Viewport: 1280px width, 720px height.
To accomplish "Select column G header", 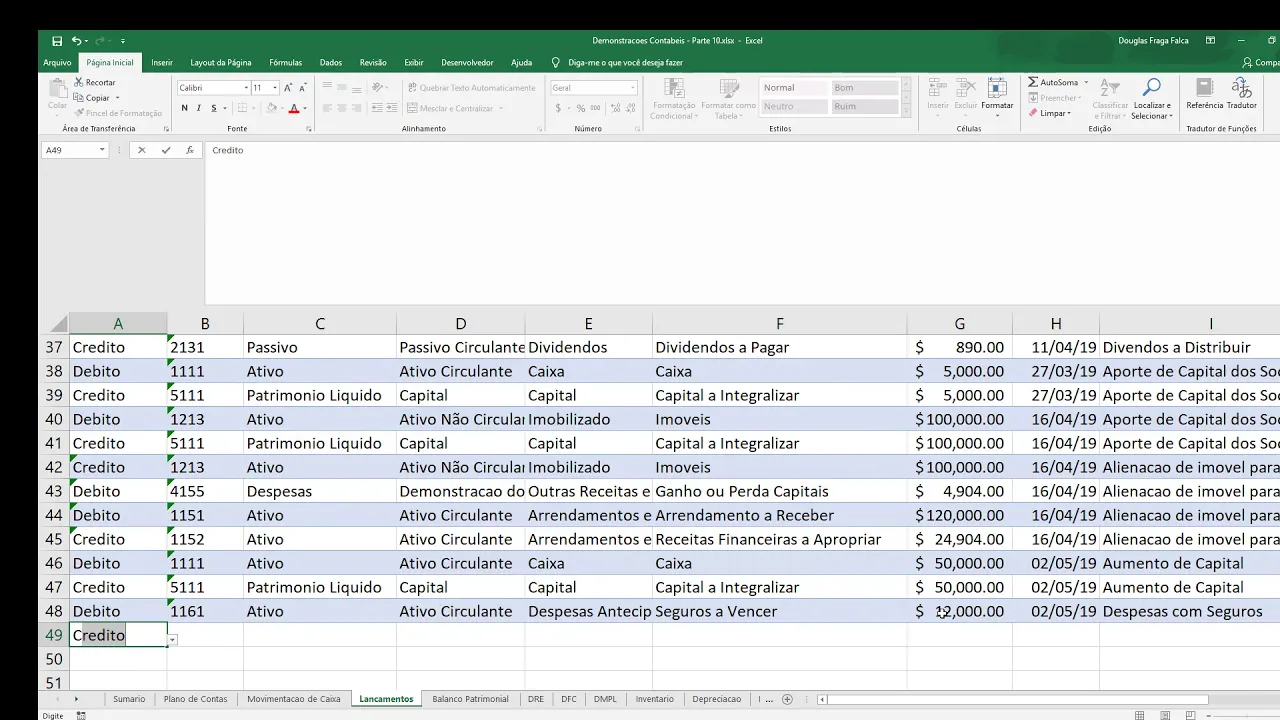I will [x=960, y=324].
